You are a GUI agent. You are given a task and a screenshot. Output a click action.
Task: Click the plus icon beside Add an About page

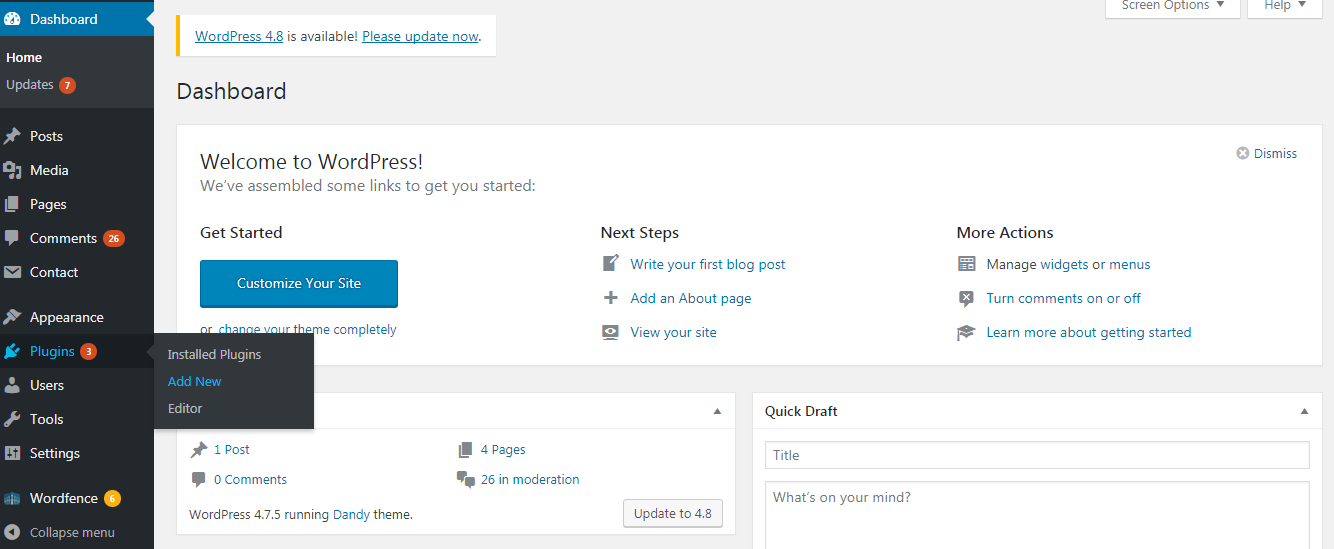tap(611, 298)
